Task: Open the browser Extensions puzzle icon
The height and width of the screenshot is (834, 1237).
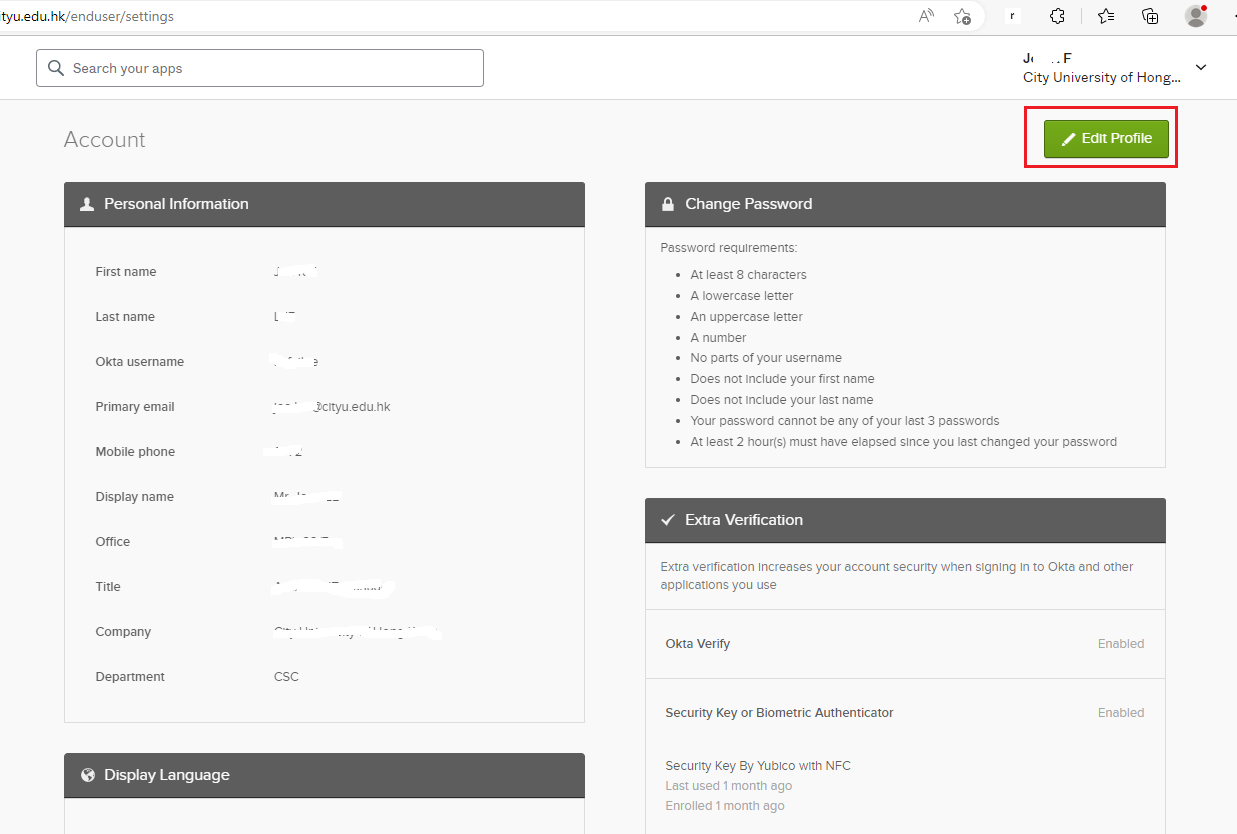Action: coord(1057,16)
